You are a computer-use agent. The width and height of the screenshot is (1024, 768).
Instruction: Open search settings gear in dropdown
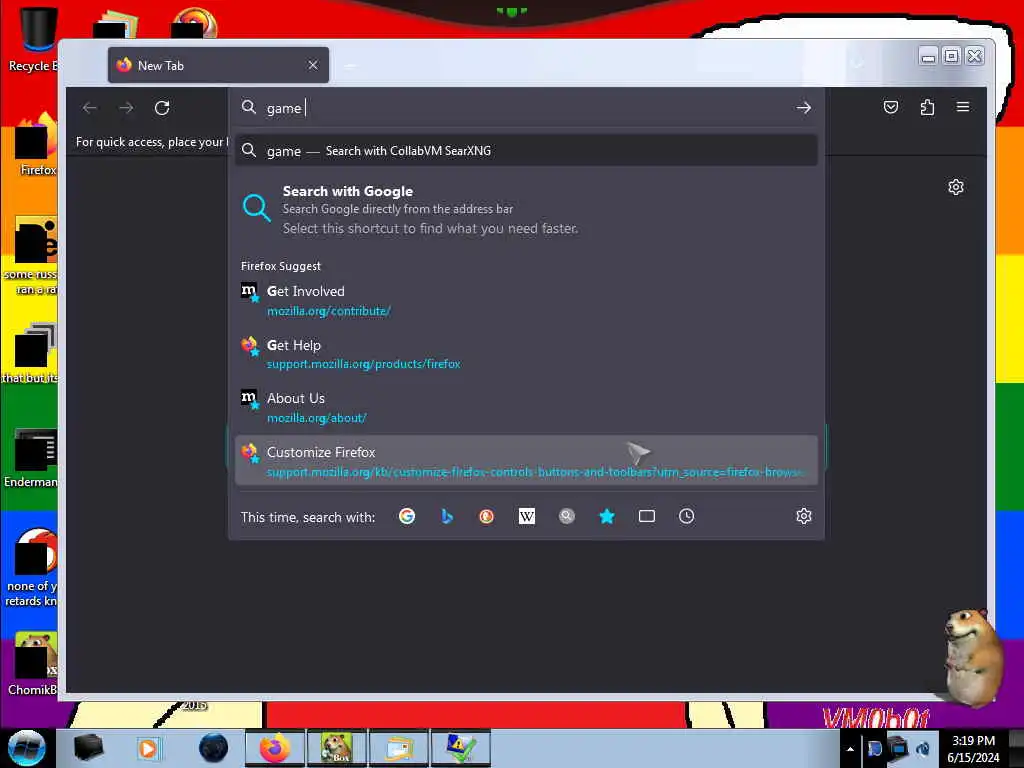tap(804, 517)
